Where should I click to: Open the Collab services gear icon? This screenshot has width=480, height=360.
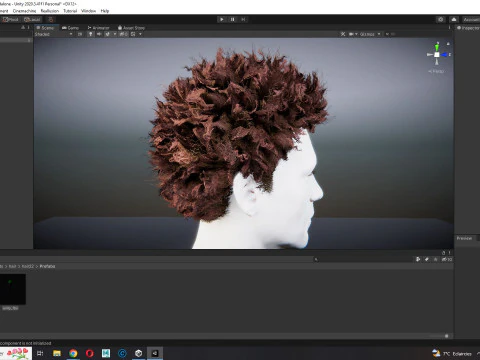point(441,19)
